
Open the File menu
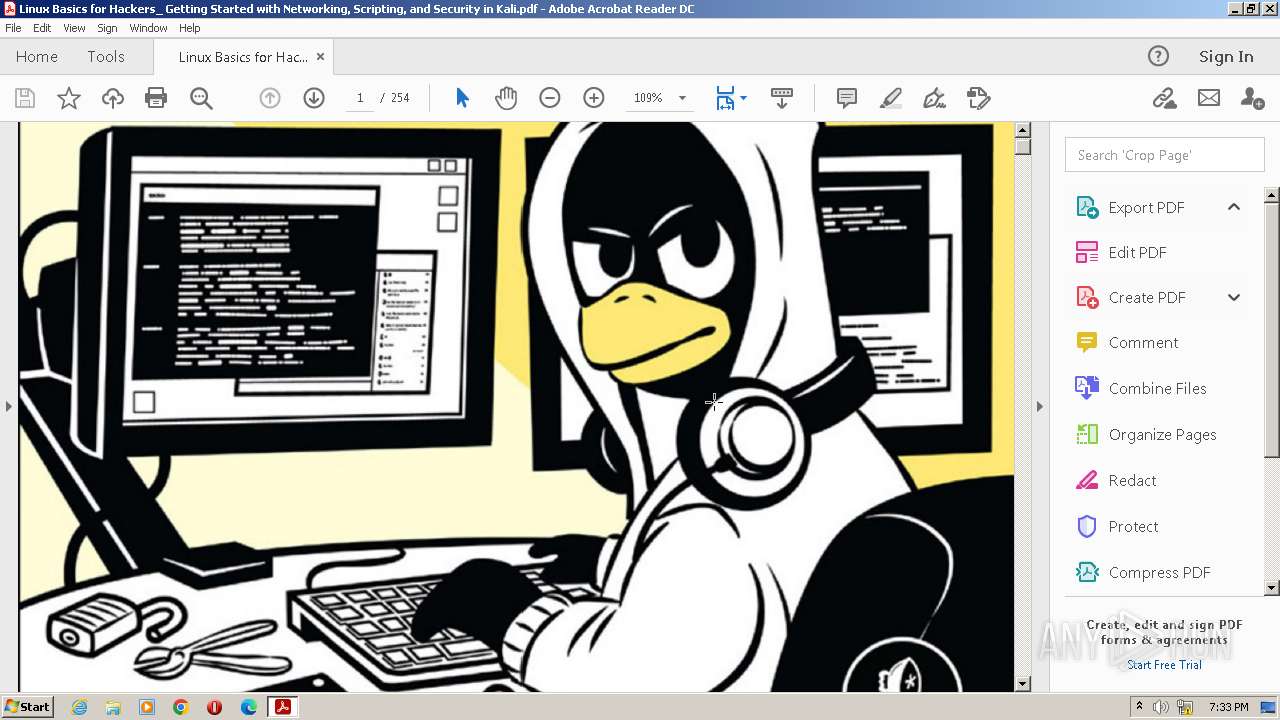point(13,28)
